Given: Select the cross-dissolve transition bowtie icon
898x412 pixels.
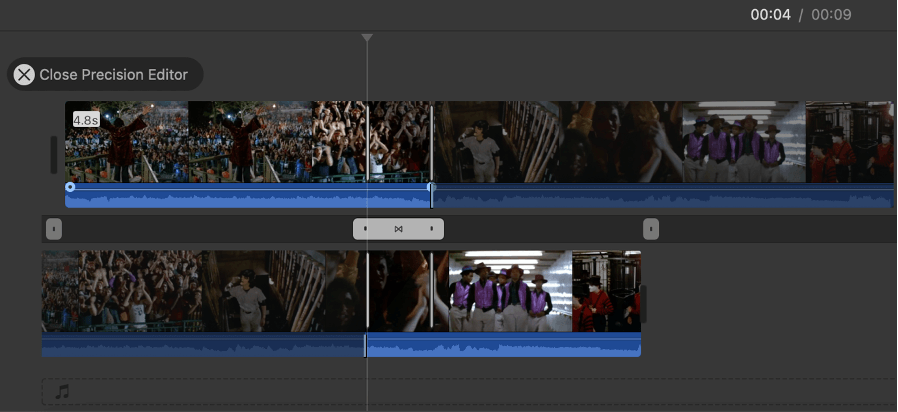Looking at the screenshot, I should pos(399,229).
